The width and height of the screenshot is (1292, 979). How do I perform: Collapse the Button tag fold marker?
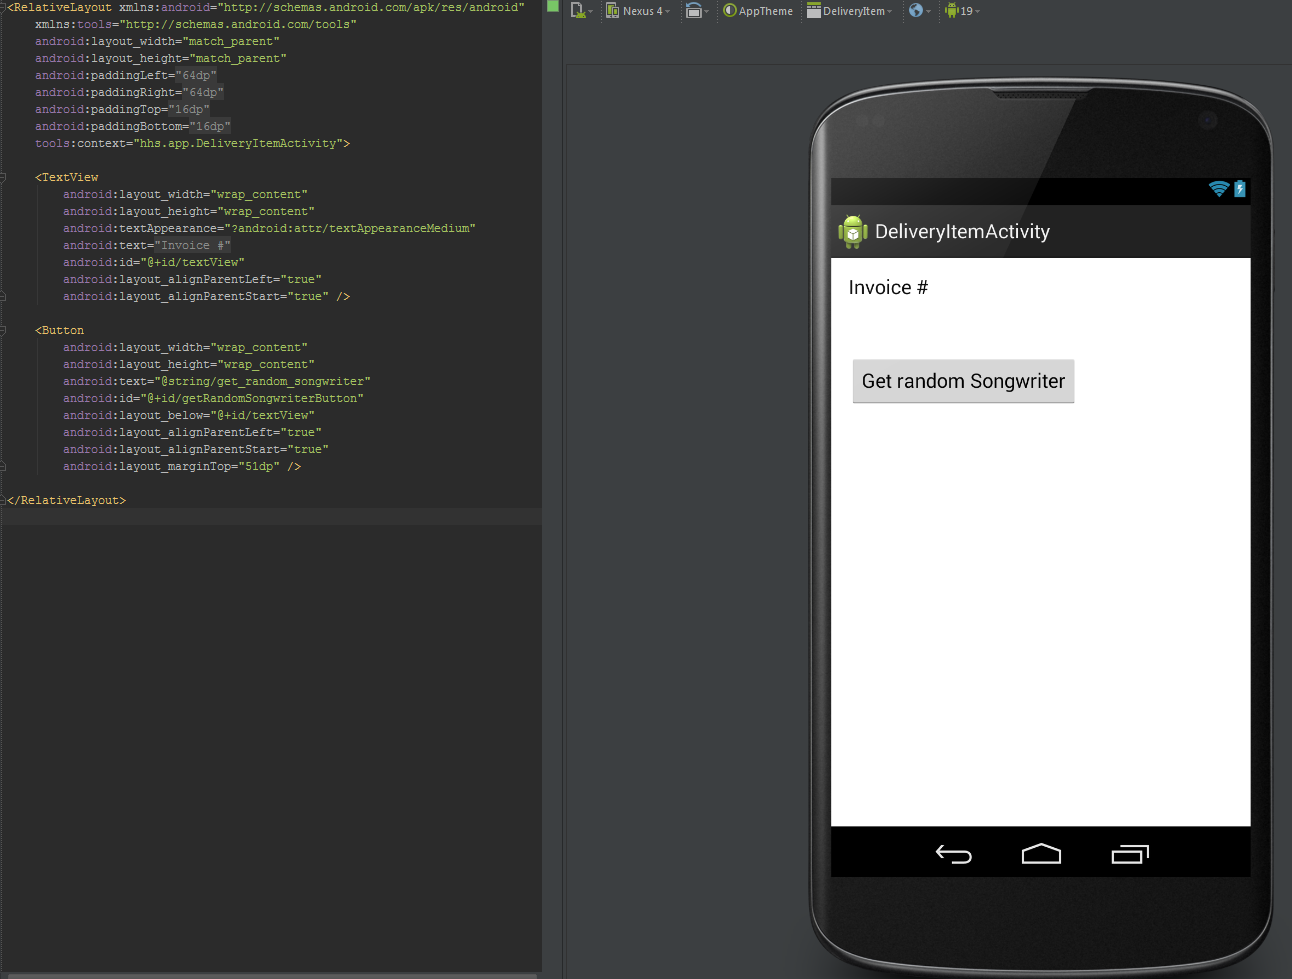(x=3, y=331)
